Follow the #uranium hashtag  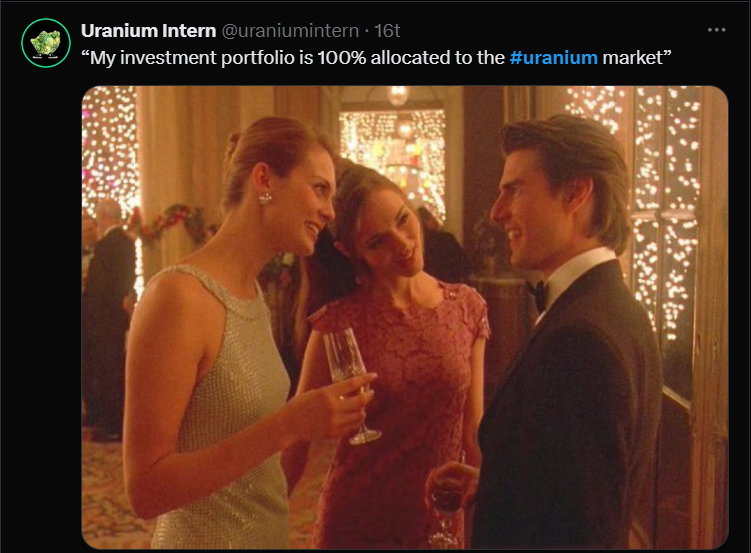554,57
